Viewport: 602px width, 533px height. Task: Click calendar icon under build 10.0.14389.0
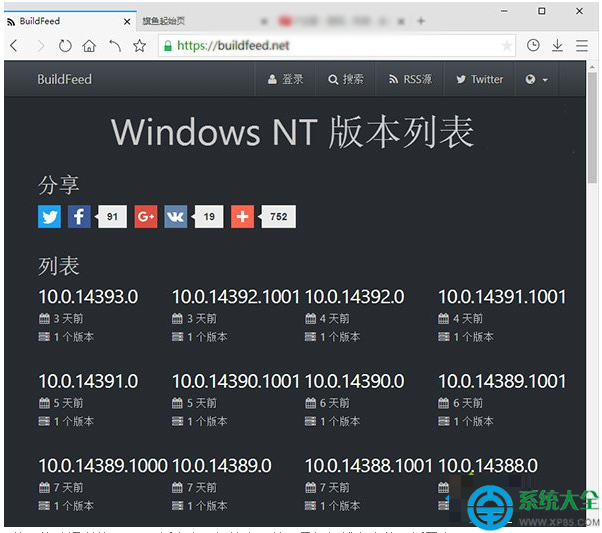[x=177, y=487]
